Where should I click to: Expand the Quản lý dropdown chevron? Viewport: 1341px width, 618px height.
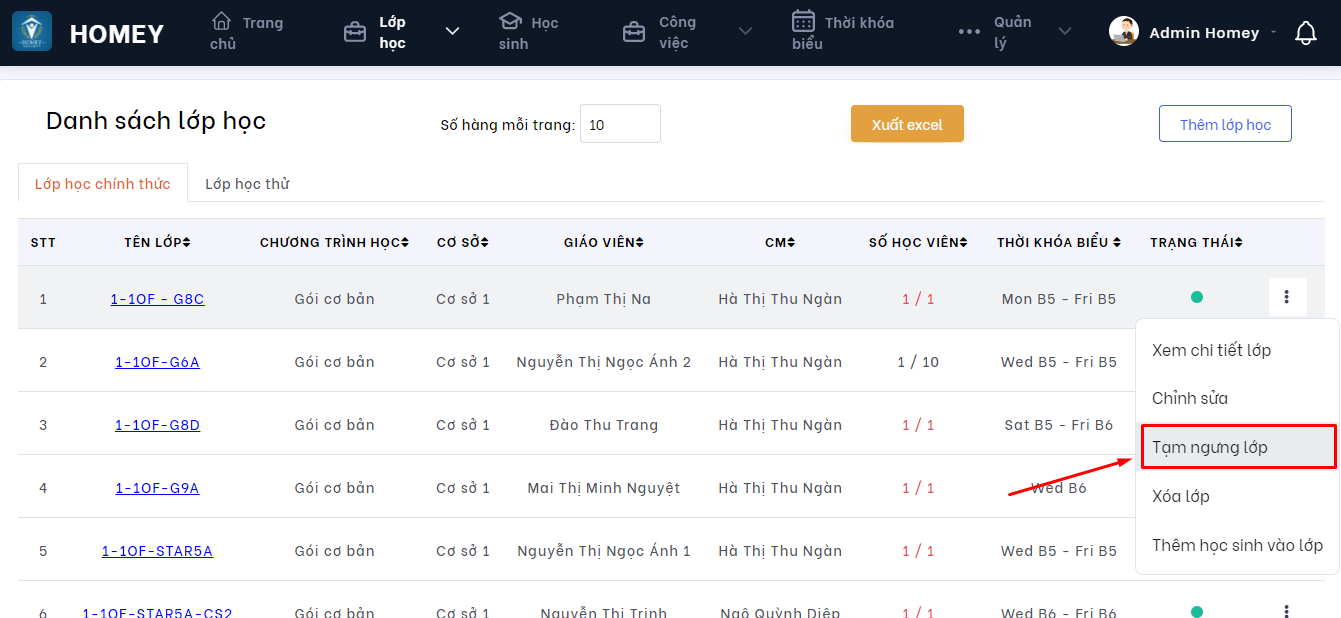1064,32
